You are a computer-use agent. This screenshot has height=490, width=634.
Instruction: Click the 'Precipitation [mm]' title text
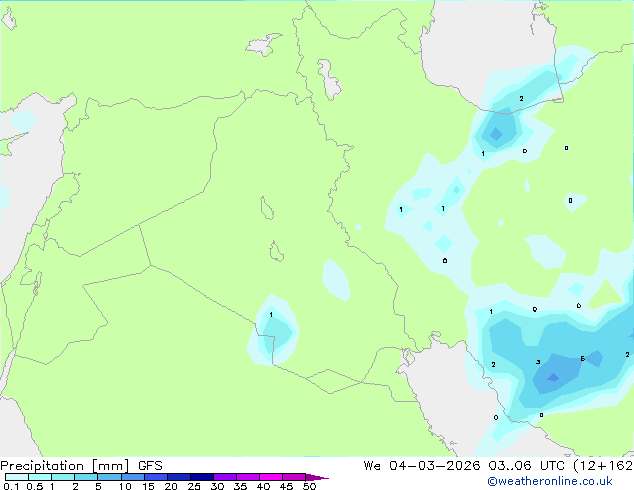64,466
